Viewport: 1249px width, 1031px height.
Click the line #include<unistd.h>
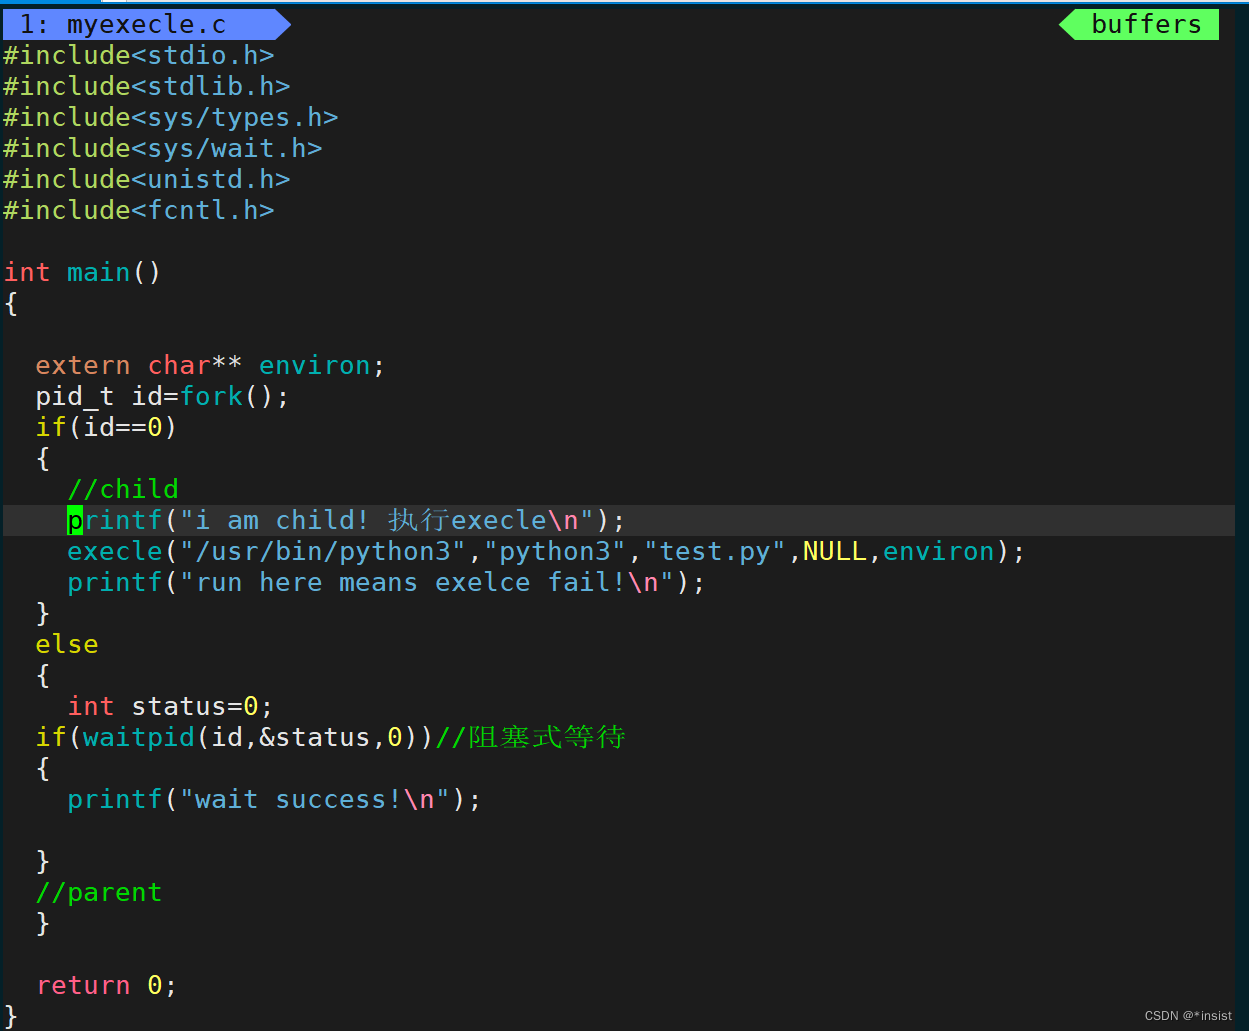point(146,179)
